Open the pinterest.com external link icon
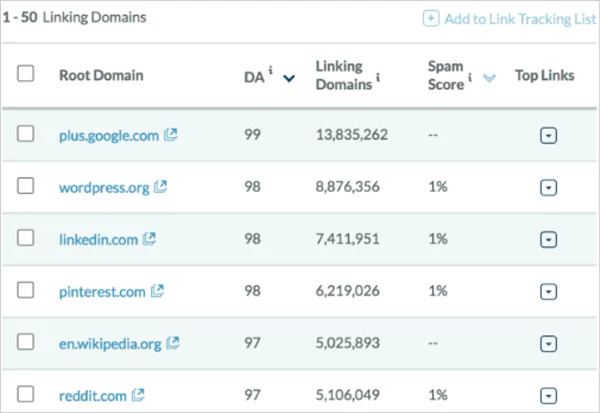 pos(157,291)
